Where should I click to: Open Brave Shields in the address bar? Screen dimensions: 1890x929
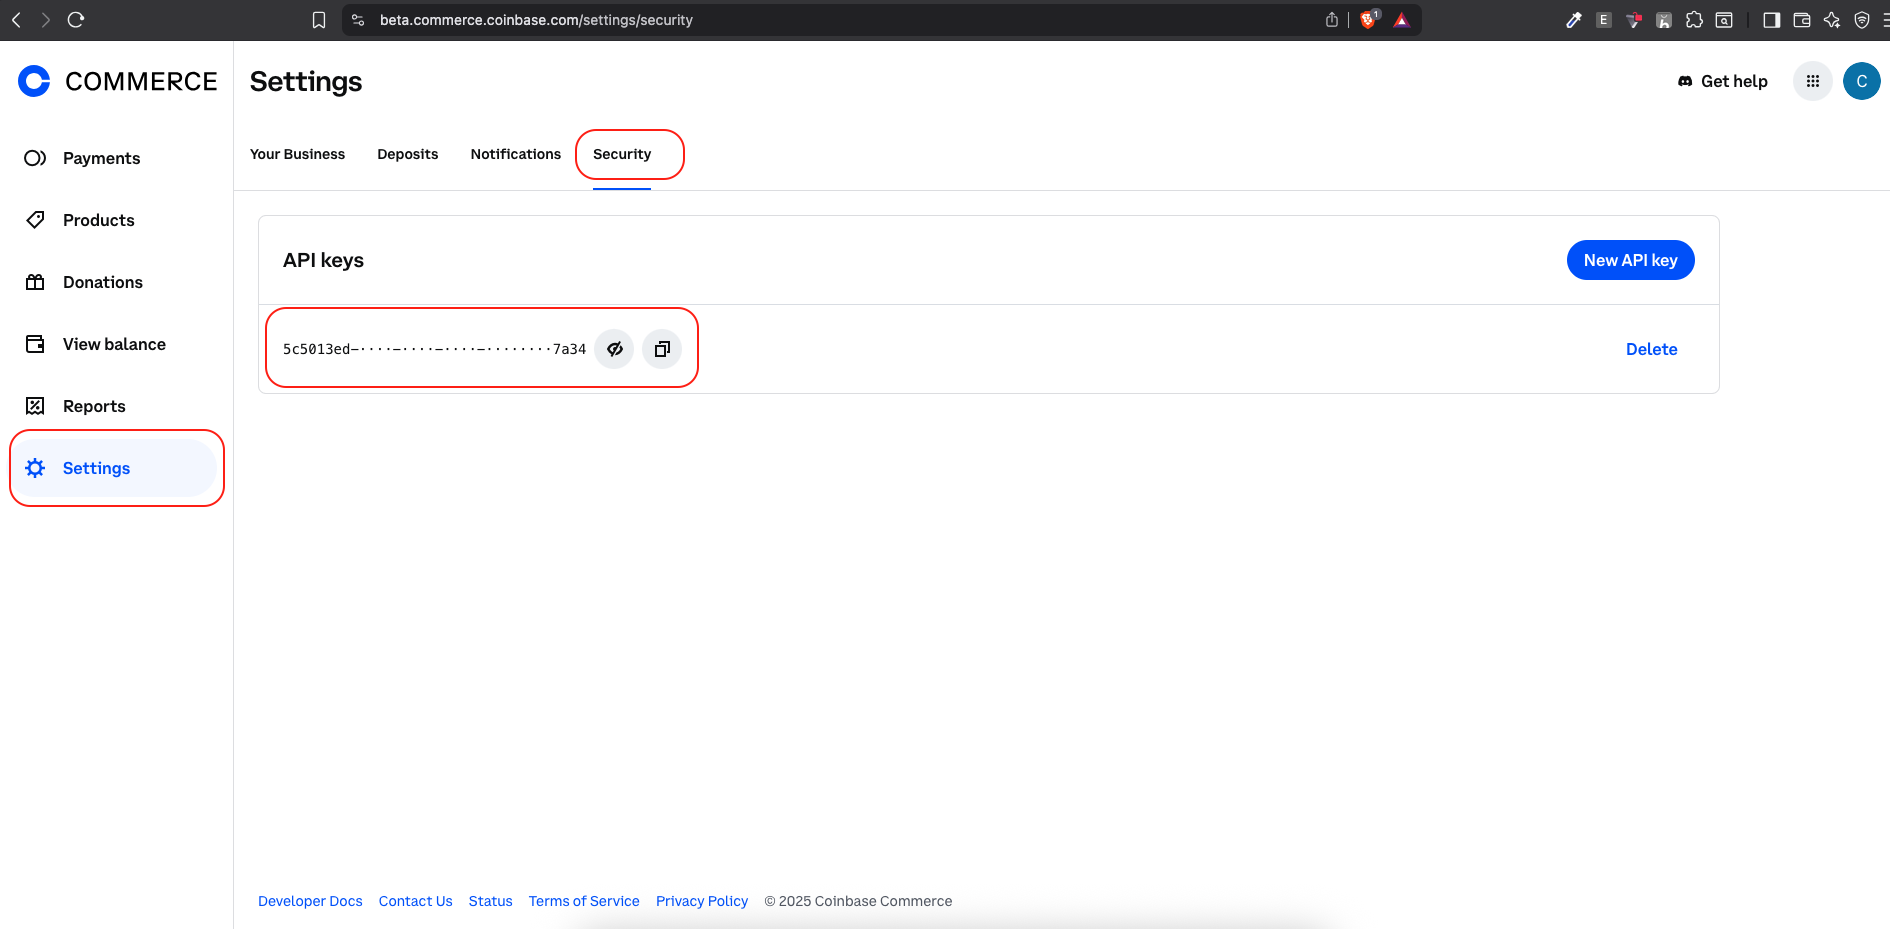click(x=1368, y=19)
